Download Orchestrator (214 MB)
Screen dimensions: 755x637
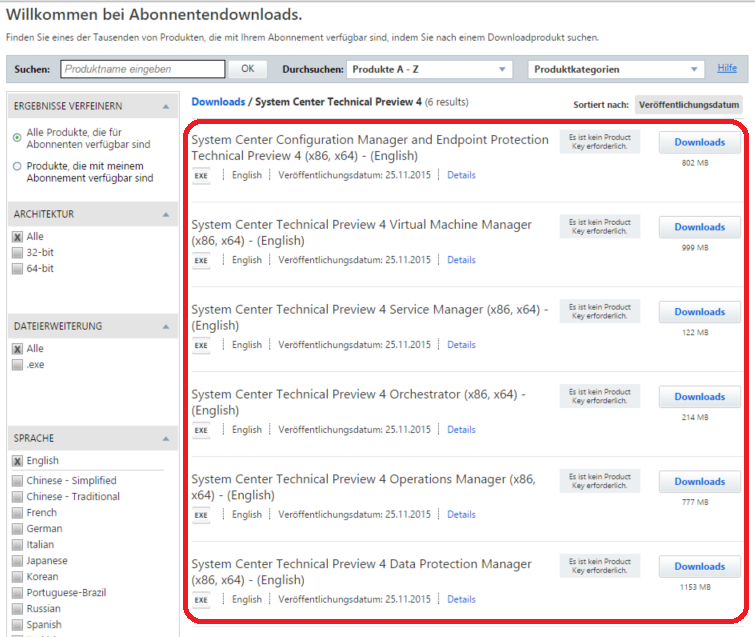[700, 397]
